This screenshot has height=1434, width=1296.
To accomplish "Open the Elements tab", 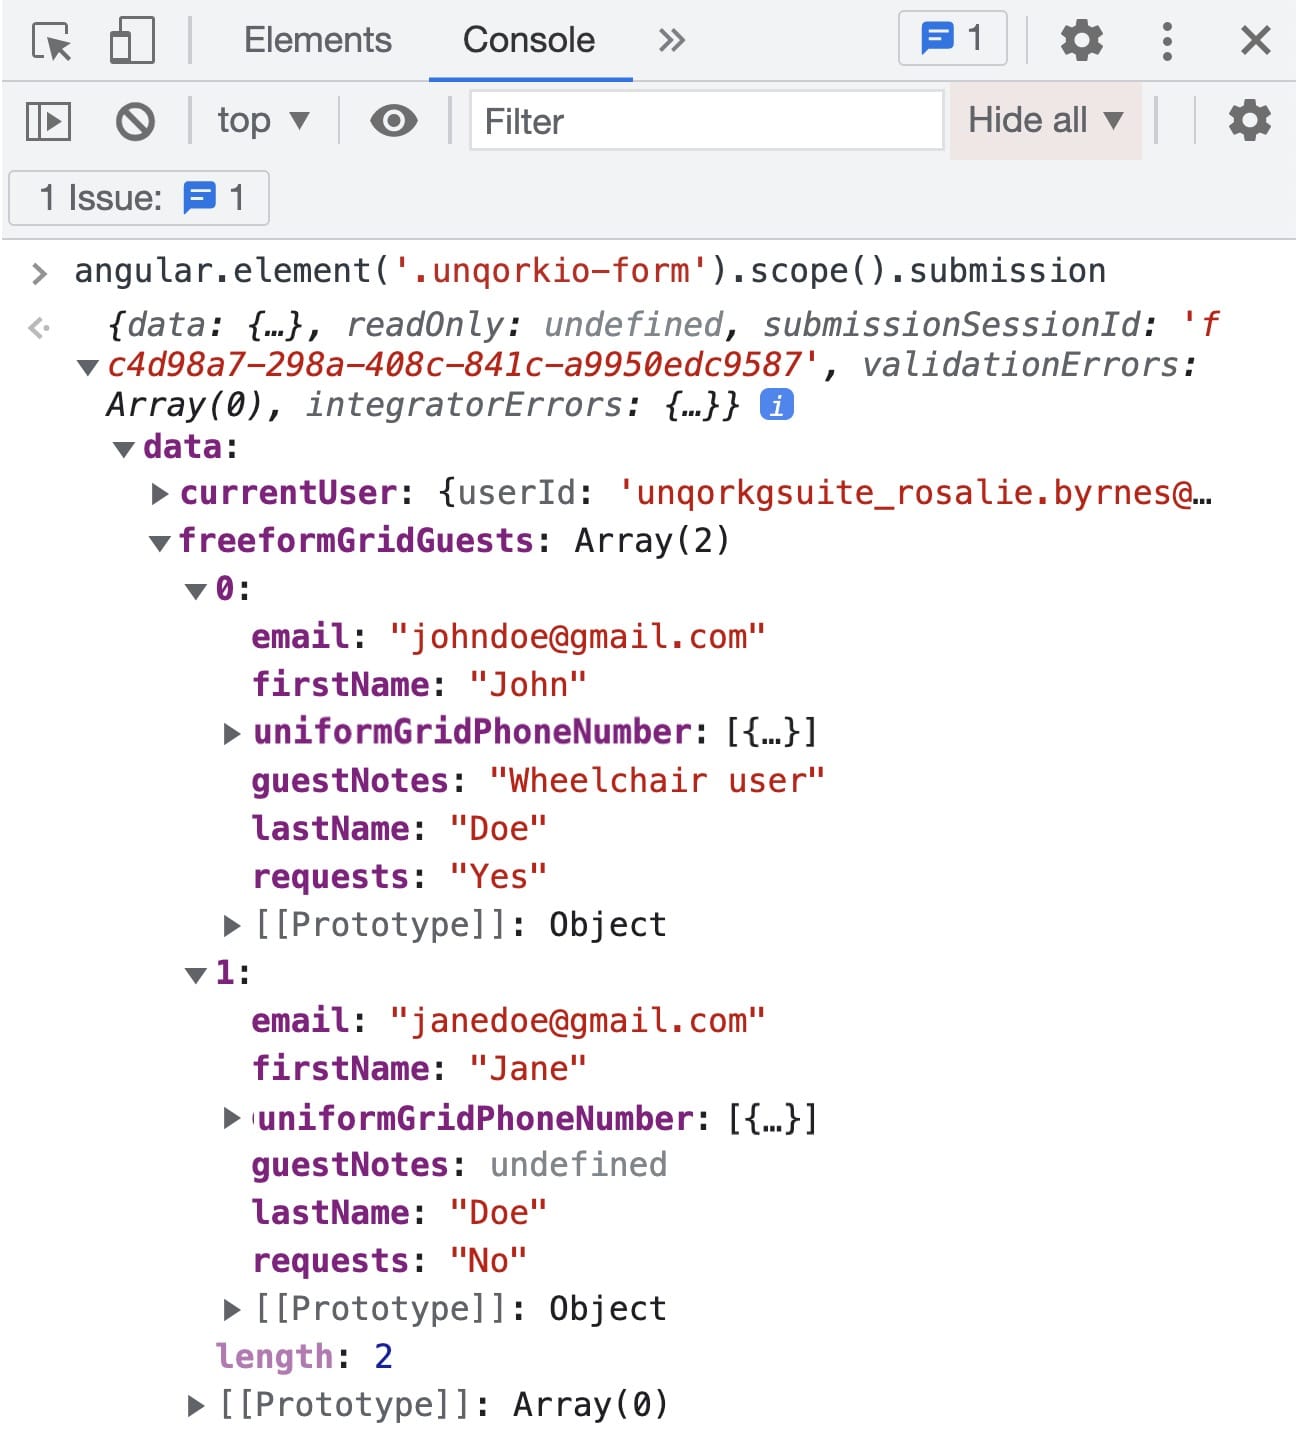I will coord(318,40).
